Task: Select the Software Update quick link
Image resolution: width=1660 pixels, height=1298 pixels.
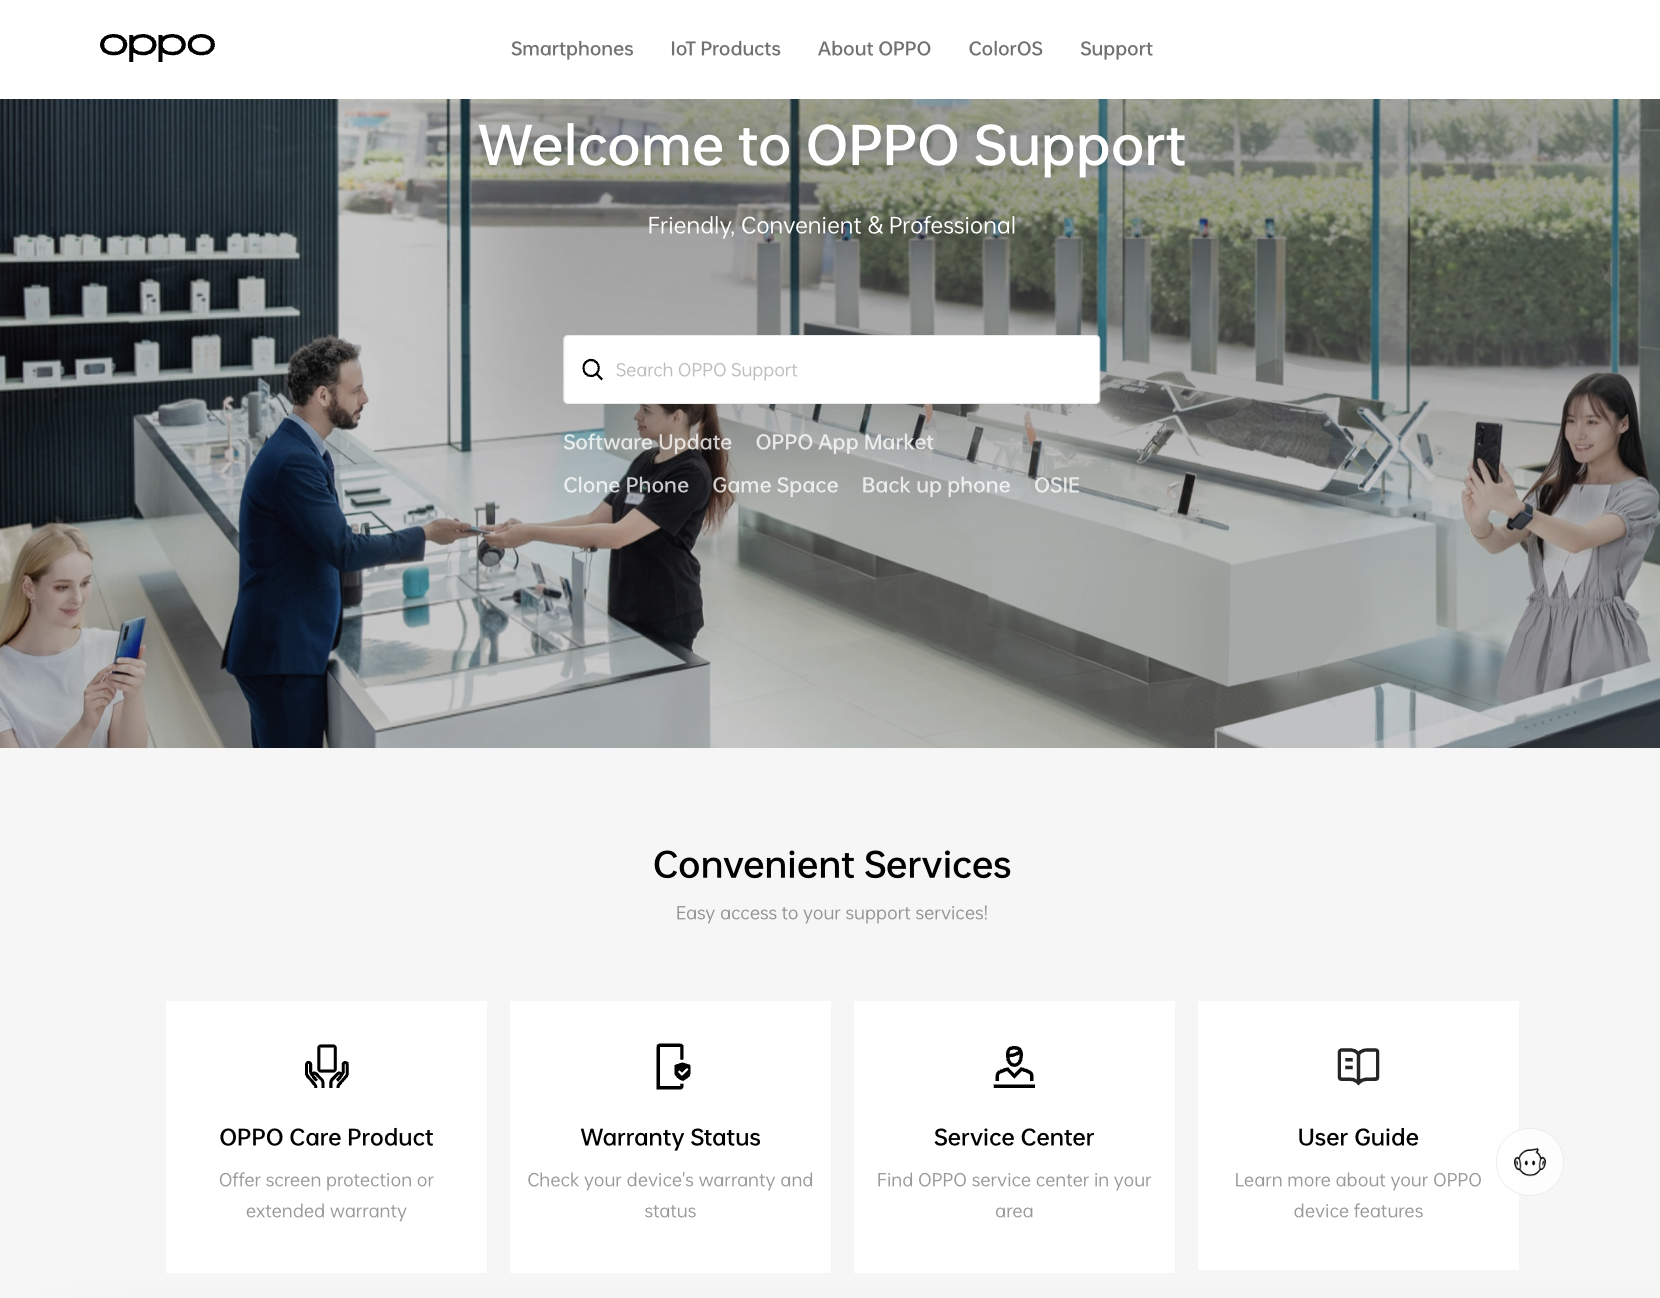Action: (x=647, y=442)
